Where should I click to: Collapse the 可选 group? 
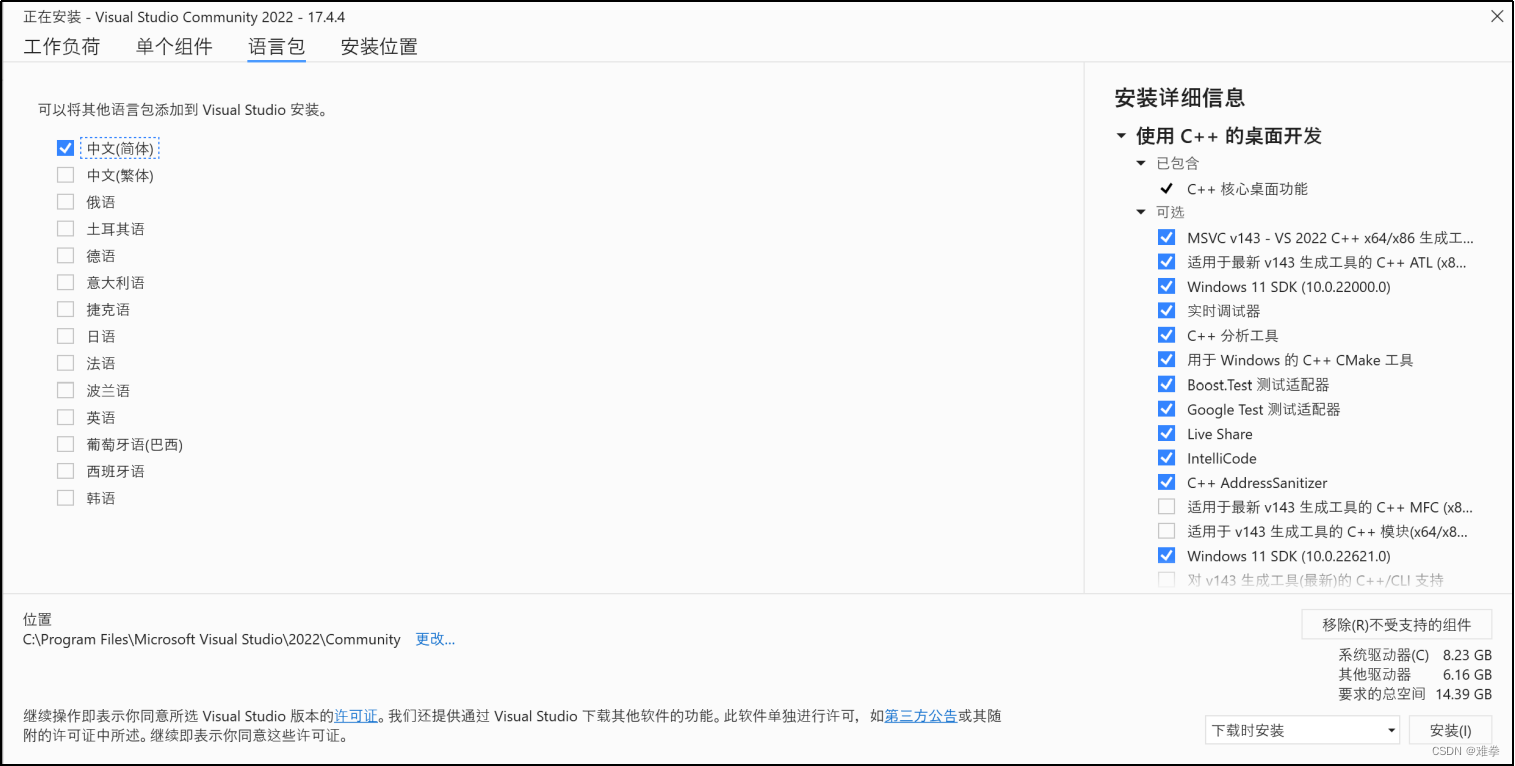1141,212
